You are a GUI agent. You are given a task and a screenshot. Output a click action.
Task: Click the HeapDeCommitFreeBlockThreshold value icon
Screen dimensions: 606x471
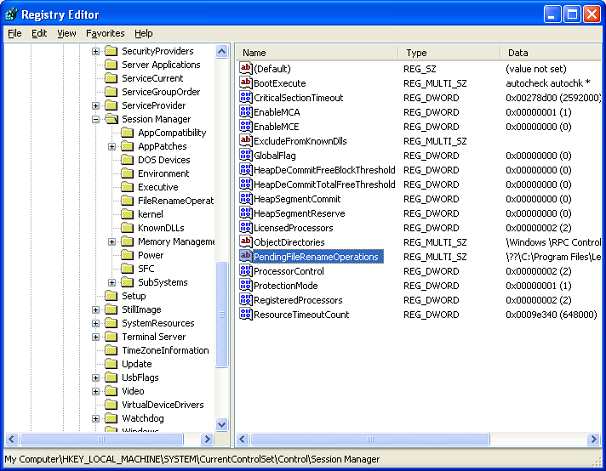pos(245,170)
